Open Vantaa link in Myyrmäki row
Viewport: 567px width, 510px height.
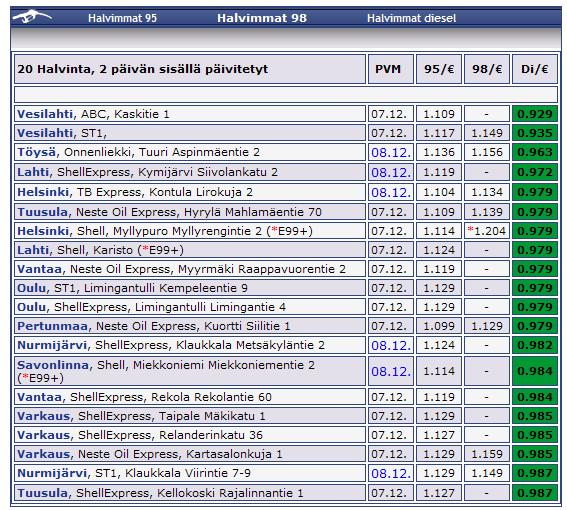pyautogui.click(x=39, y=269)
